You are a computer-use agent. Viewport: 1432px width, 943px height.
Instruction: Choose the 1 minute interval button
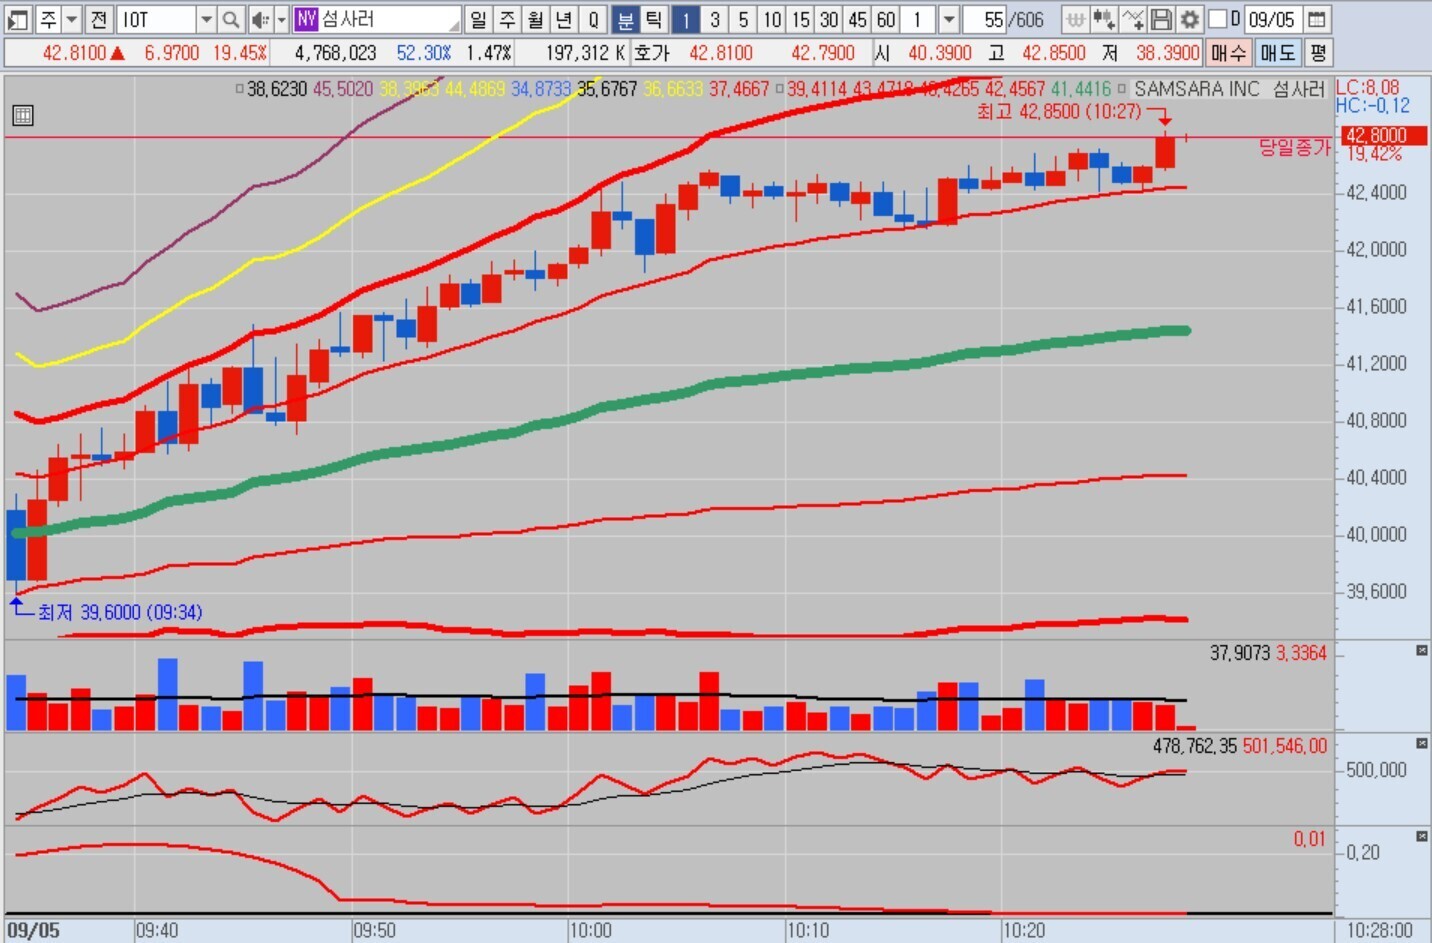[x=686, y=19]
